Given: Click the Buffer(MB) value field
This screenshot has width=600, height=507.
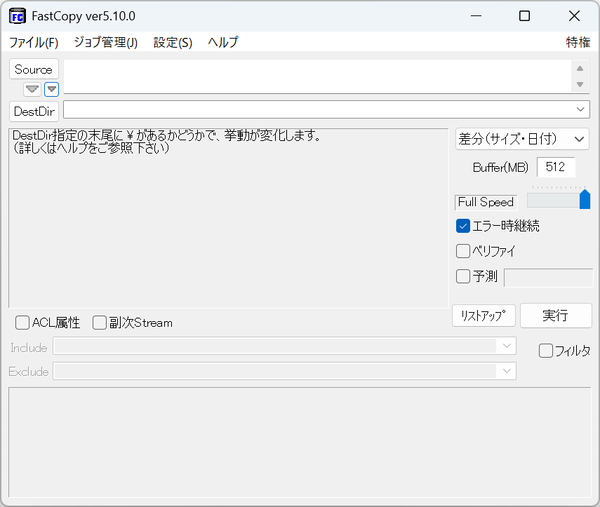Looking at the screenshot, I should 556,167.
